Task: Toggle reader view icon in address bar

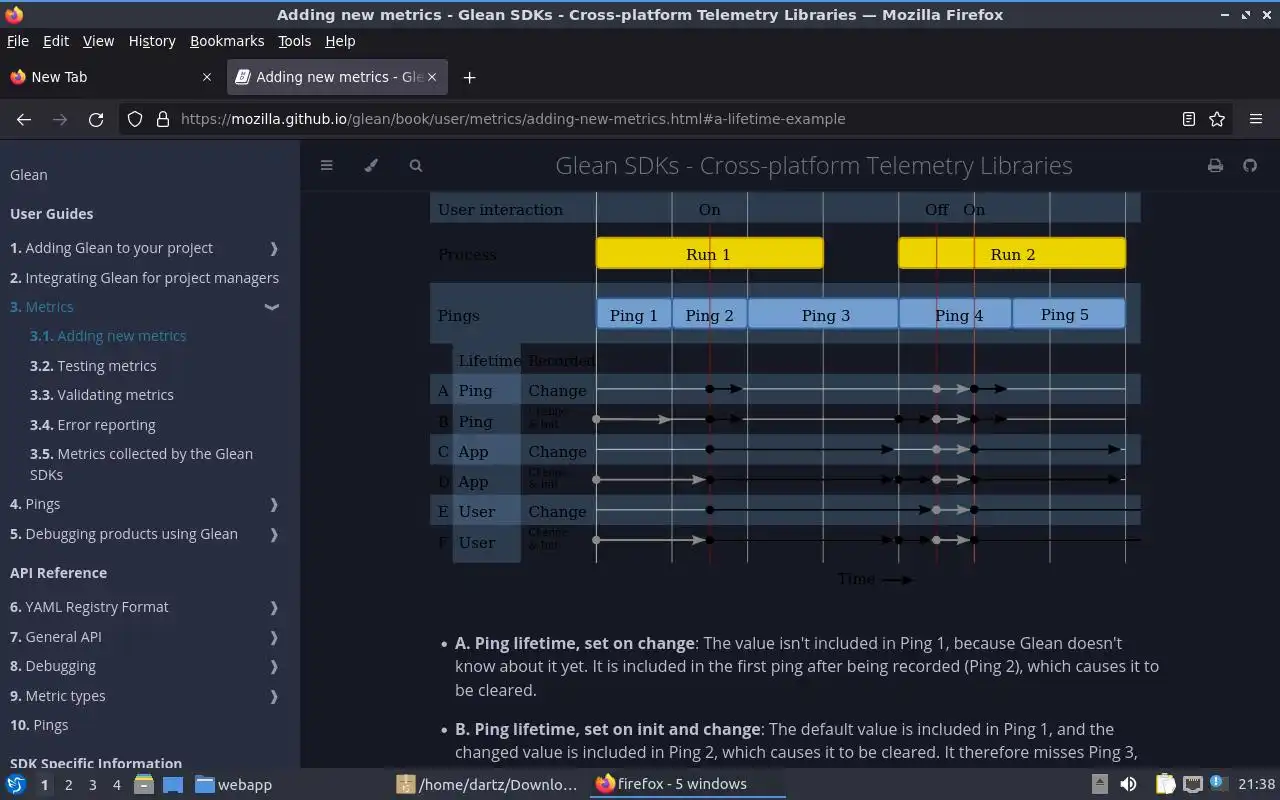Action: pos(1189,119)
